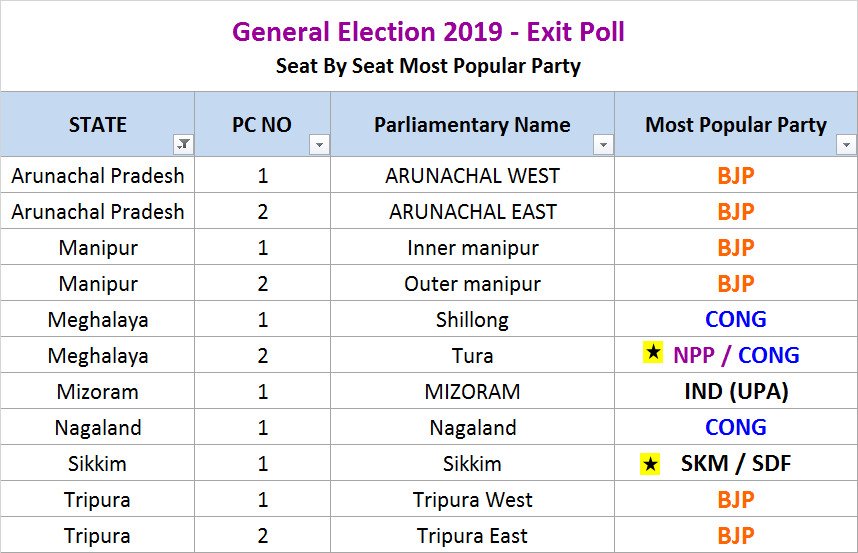The image size is (858, 553).
Task: Open the Most Popular Party filter dropdown
Action: [x=846, y=145]
